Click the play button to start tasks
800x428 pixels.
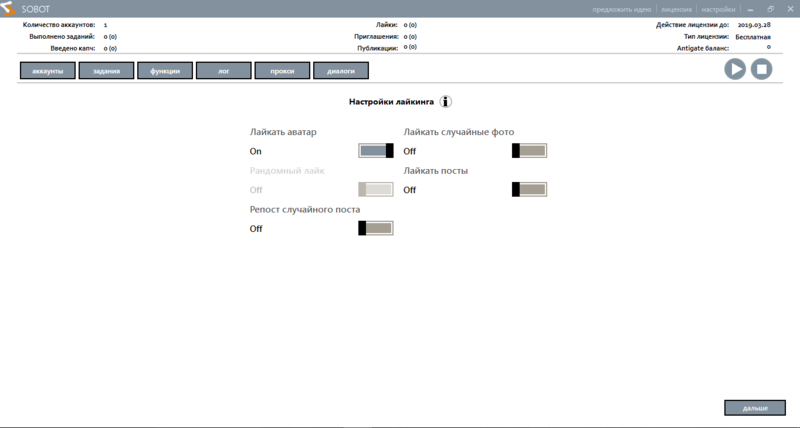pyautogui.click(x=735, y=69)
